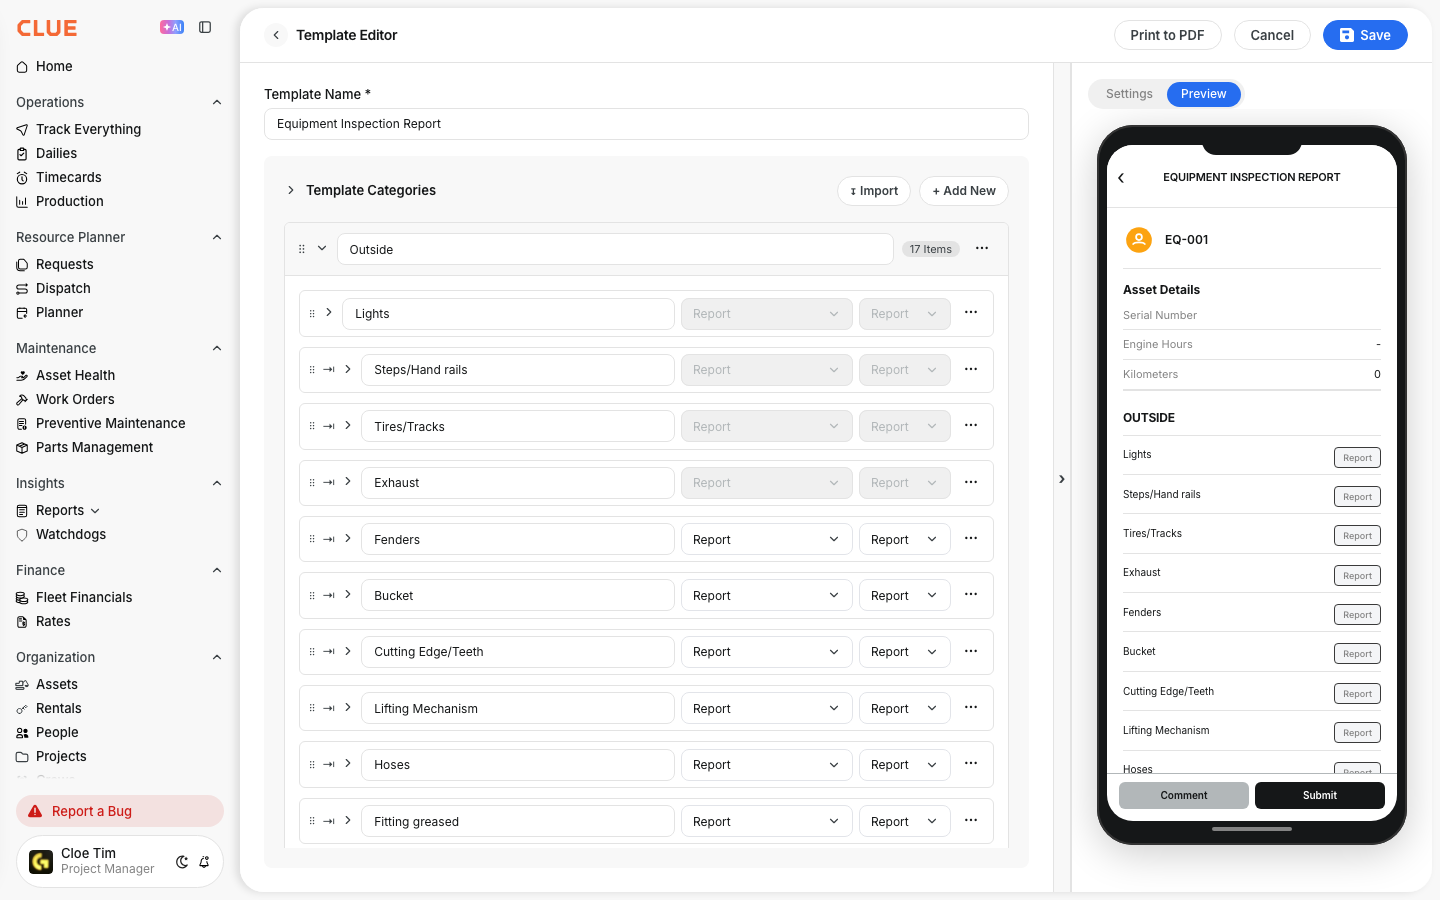Save the template

[1365, 35]
